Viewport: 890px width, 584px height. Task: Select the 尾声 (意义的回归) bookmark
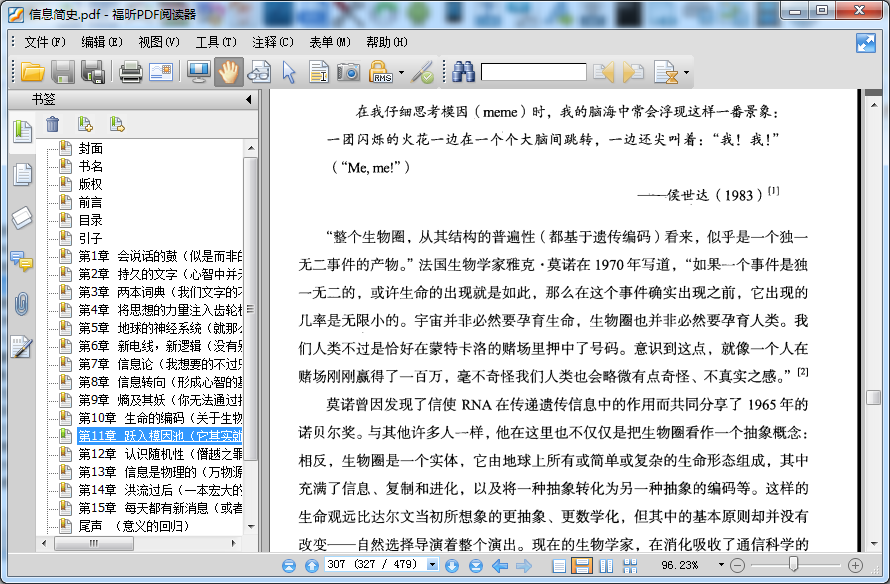[135, 526]
